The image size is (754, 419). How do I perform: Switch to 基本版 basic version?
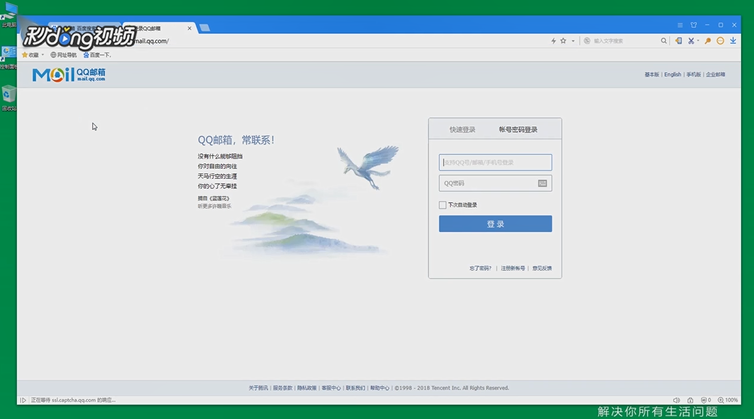point(652,75)
